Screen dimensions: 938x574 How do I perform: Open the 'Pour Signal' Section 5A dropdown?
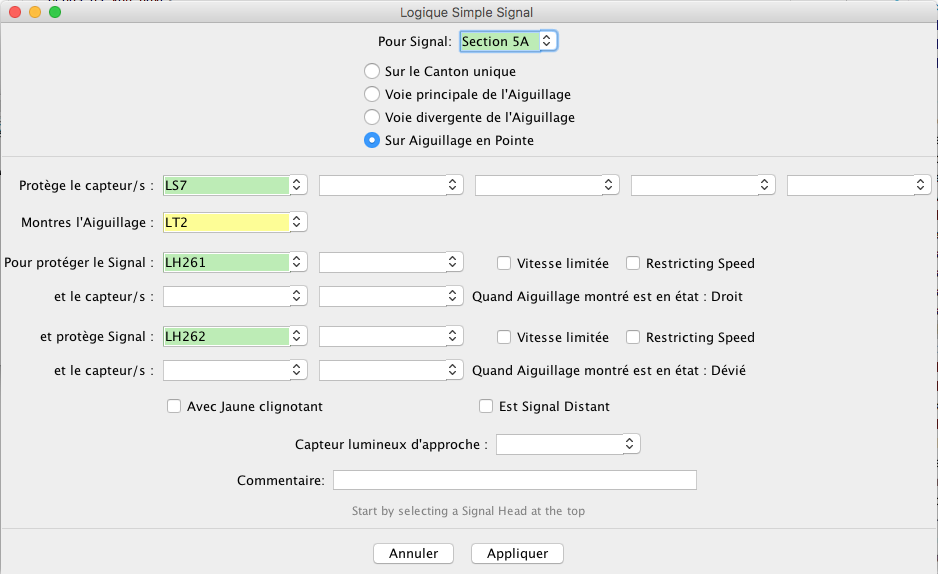coord(508,41)
